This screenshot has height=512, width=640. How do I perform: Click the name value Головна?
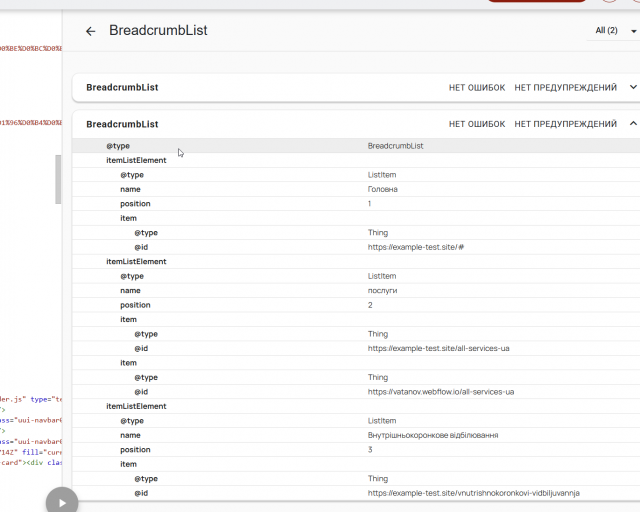382,189
